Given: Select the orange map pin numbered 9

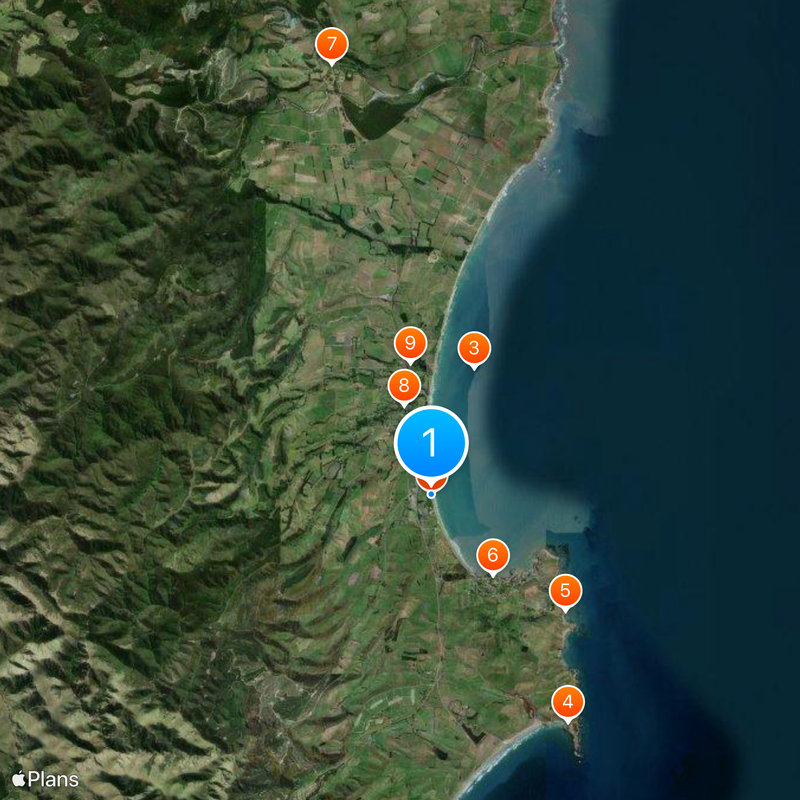Looking at the screenshot, I should [x=409, y=343].
